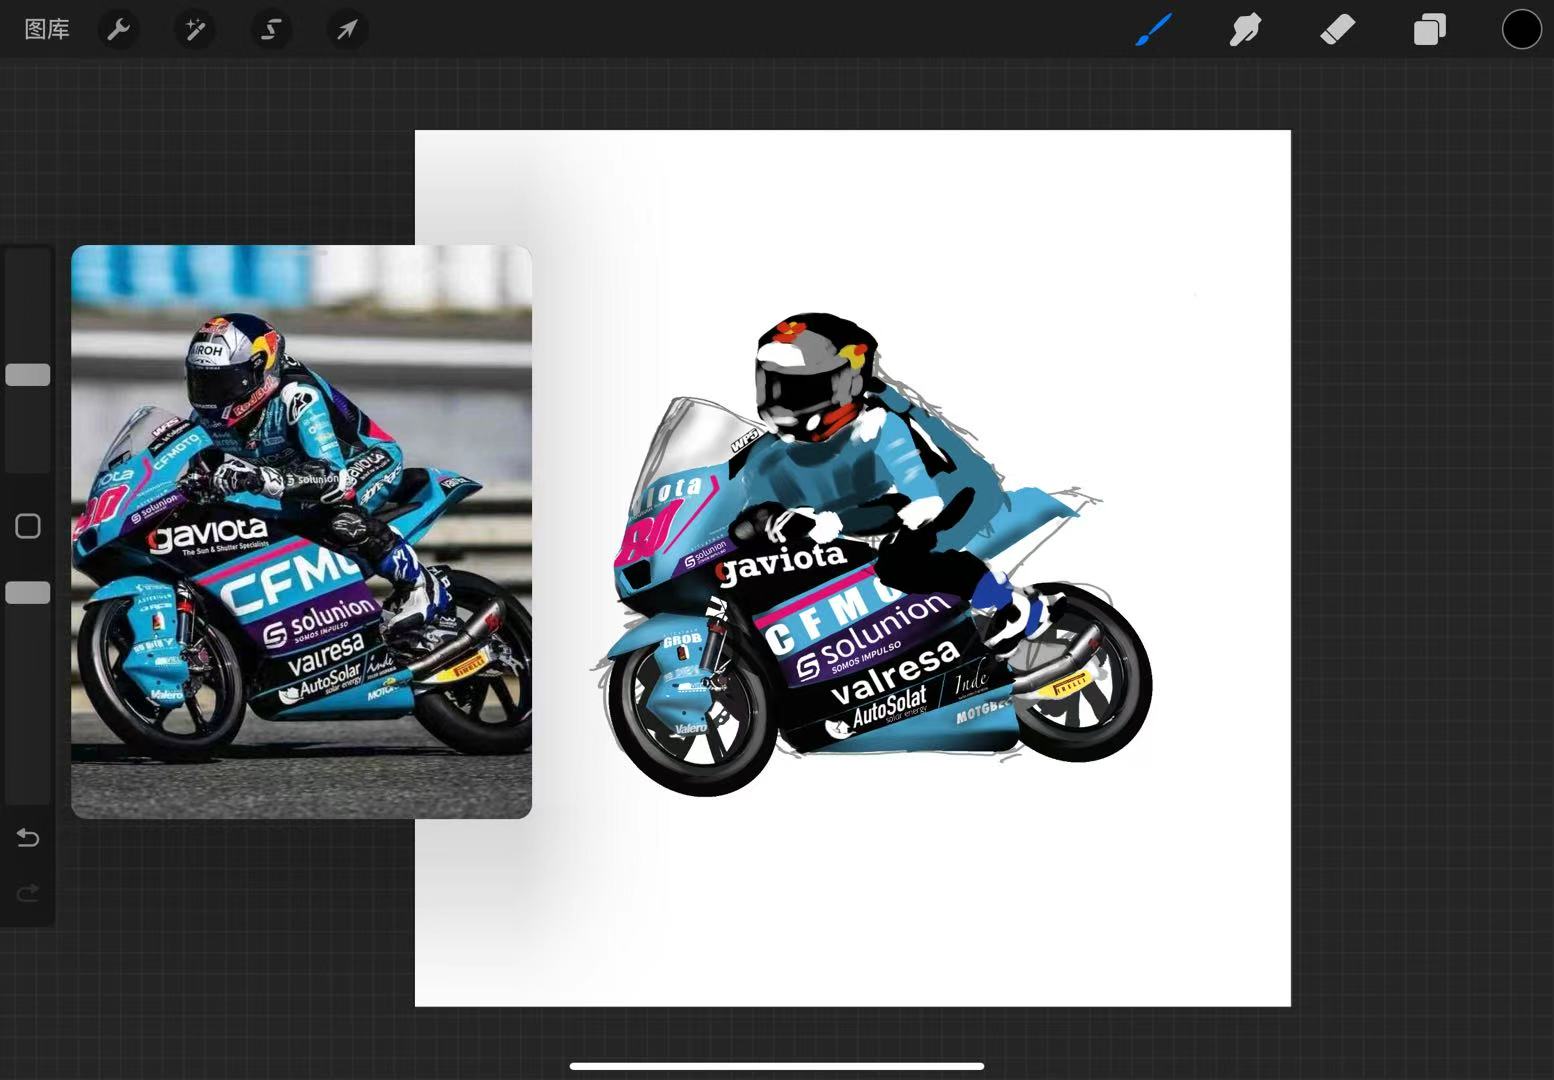Viewport: 1554px width, 1080px height.
Task: Click the reference photo of the motorcycle
Action: click(x=301, y=531)
